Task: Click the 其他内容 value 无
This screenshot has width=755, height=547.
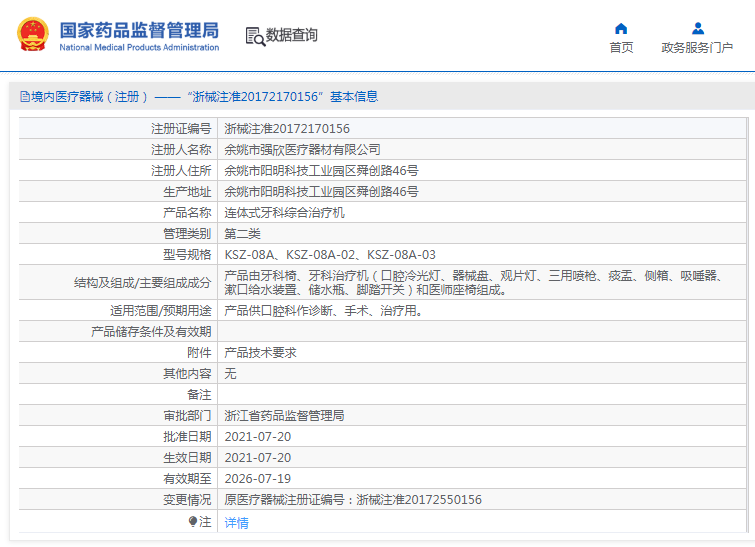Action: [230, 374]
